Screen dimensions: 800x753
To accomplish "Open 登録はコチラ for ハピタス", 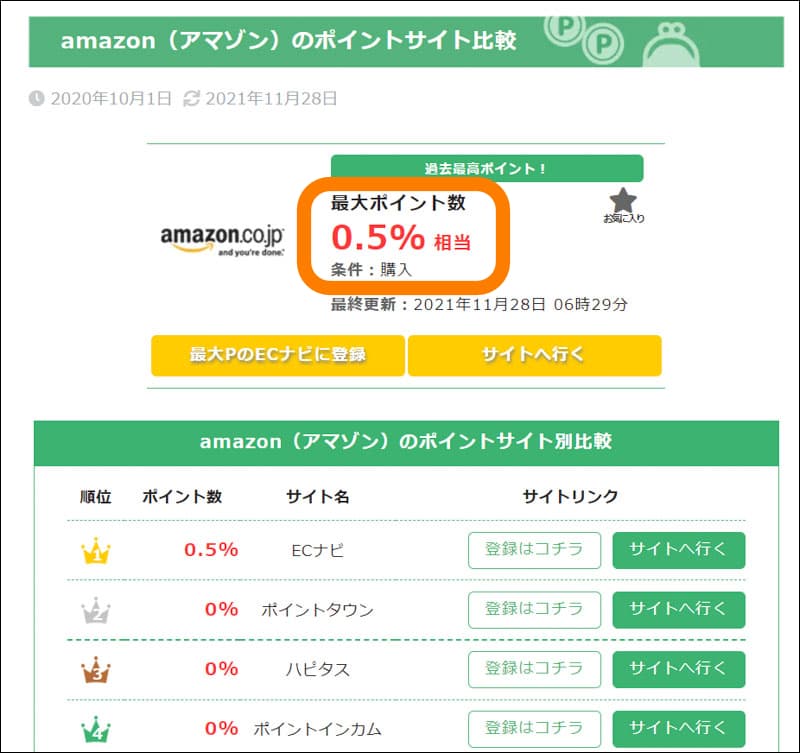I will [x=534, y=669].
